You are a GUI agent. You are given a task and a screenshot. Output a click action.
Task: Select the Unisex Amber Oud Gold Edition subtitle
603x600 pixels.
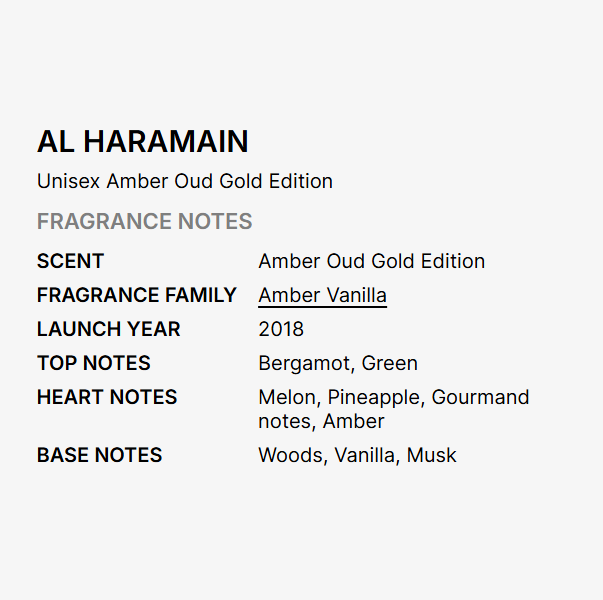185,181
